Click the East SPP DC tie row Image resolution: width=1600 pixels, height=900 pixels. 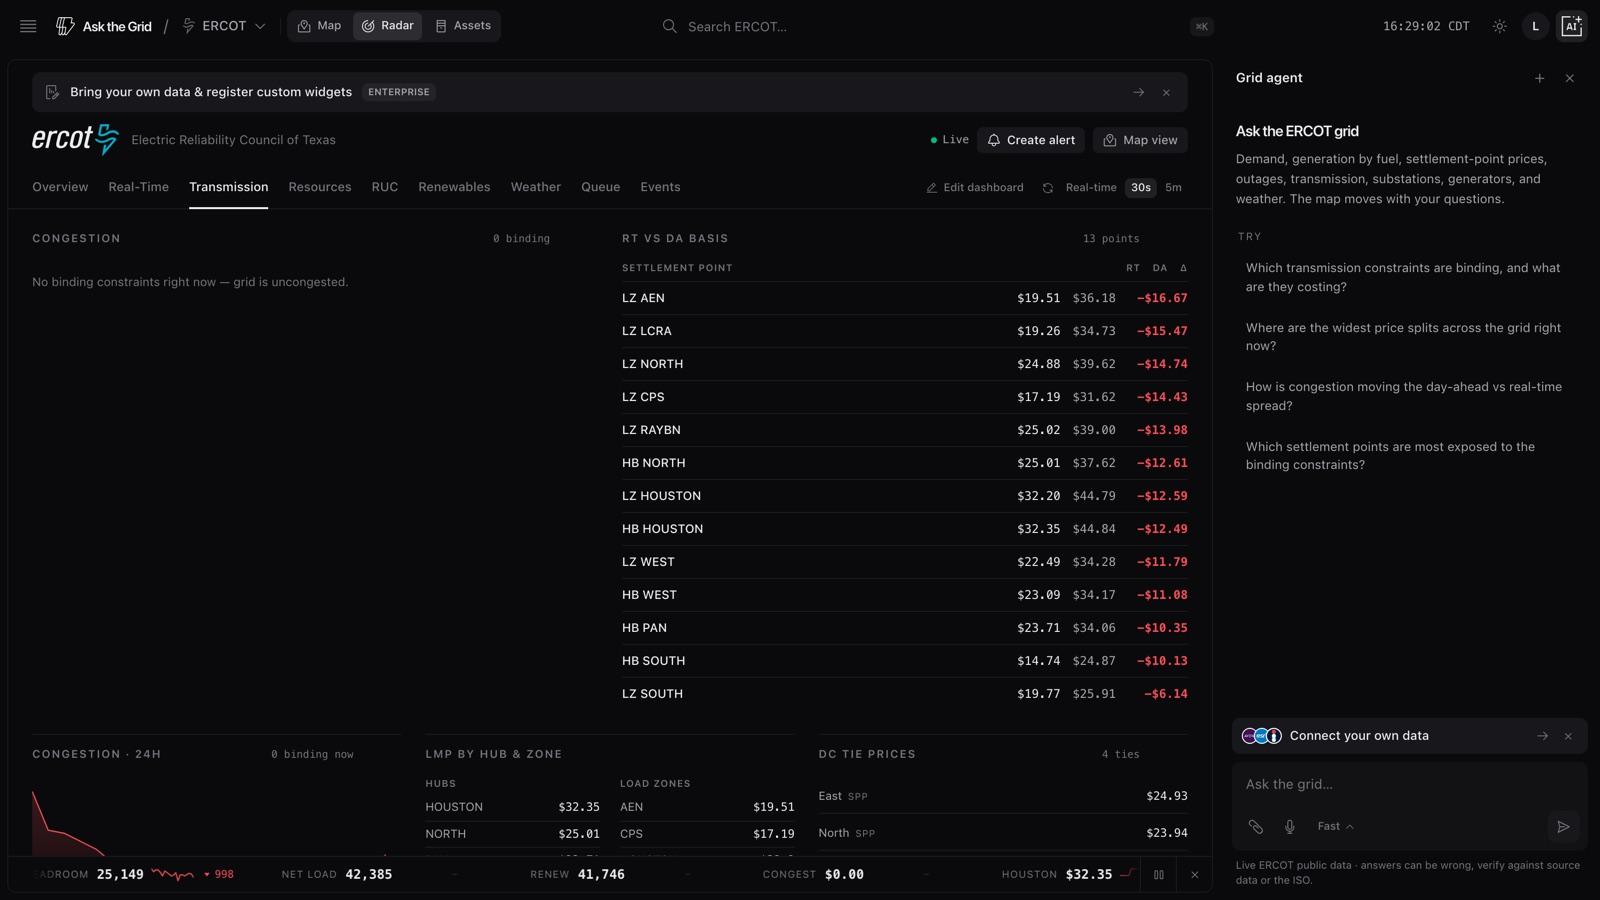pos(1003,796)
